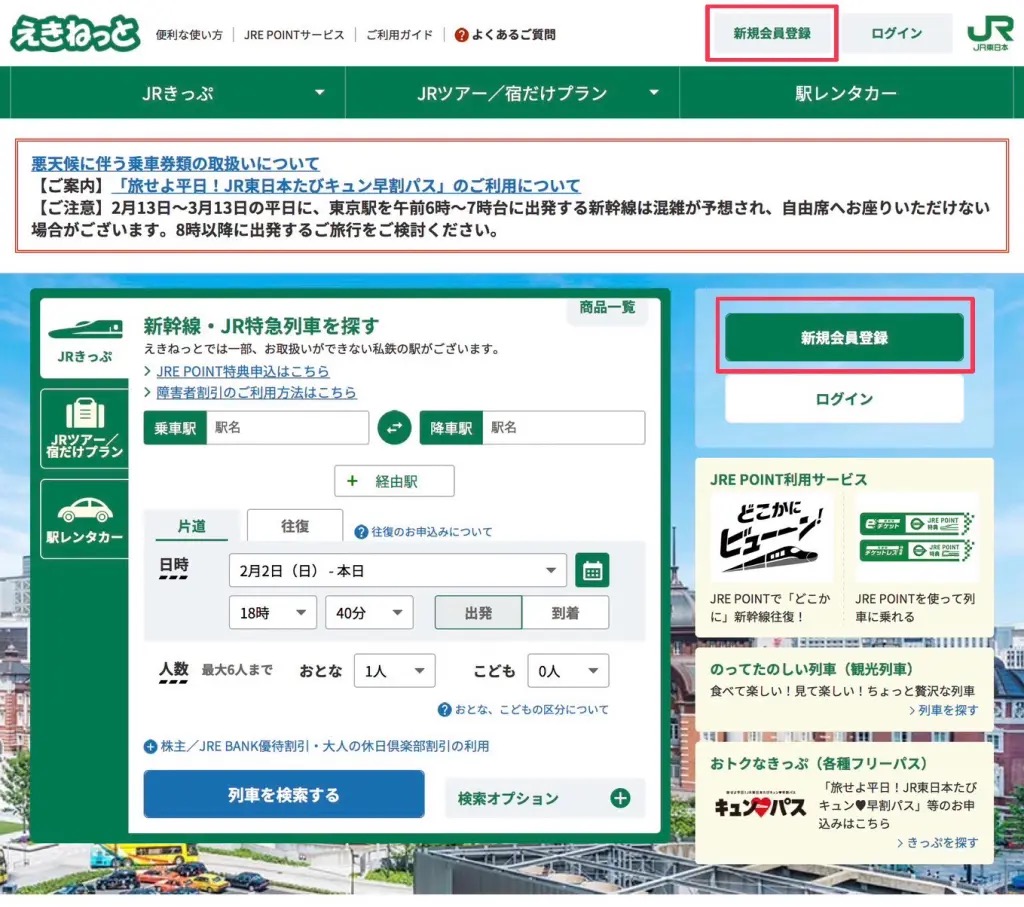The image size is (1024, 907).
Task: Open 悪天候に伴う乗車券類の取扱いについて notice
Action: coord(176,163)
